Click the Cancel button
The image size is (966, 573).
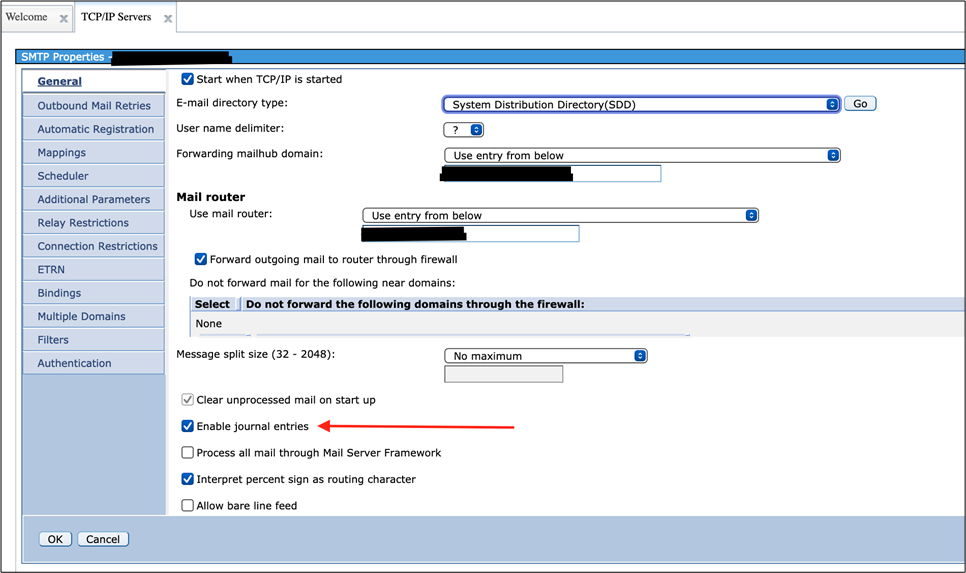click(x=103, y=539)
